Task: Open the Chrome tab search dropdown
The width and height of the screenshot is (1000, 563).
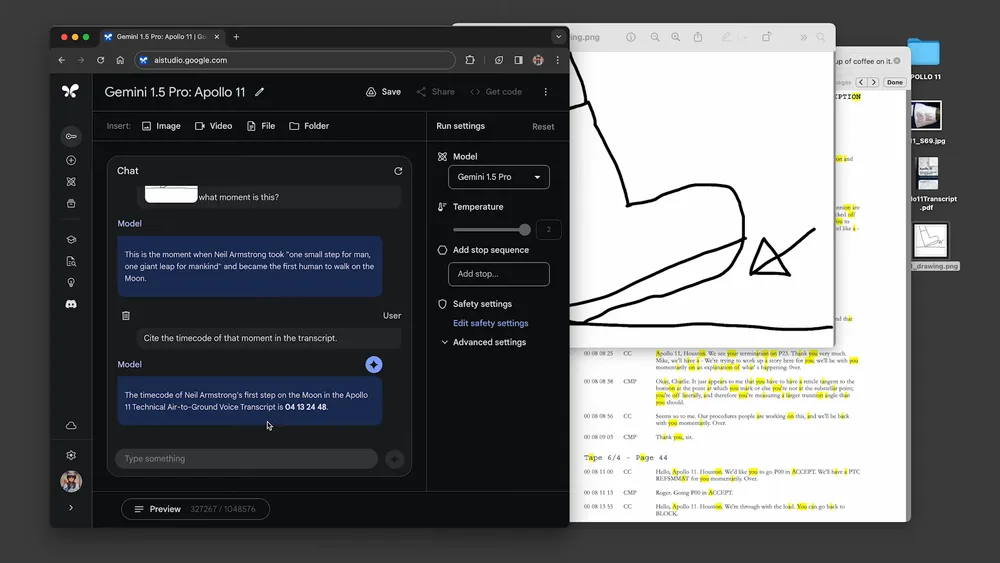Action: (x=559, y=37)
